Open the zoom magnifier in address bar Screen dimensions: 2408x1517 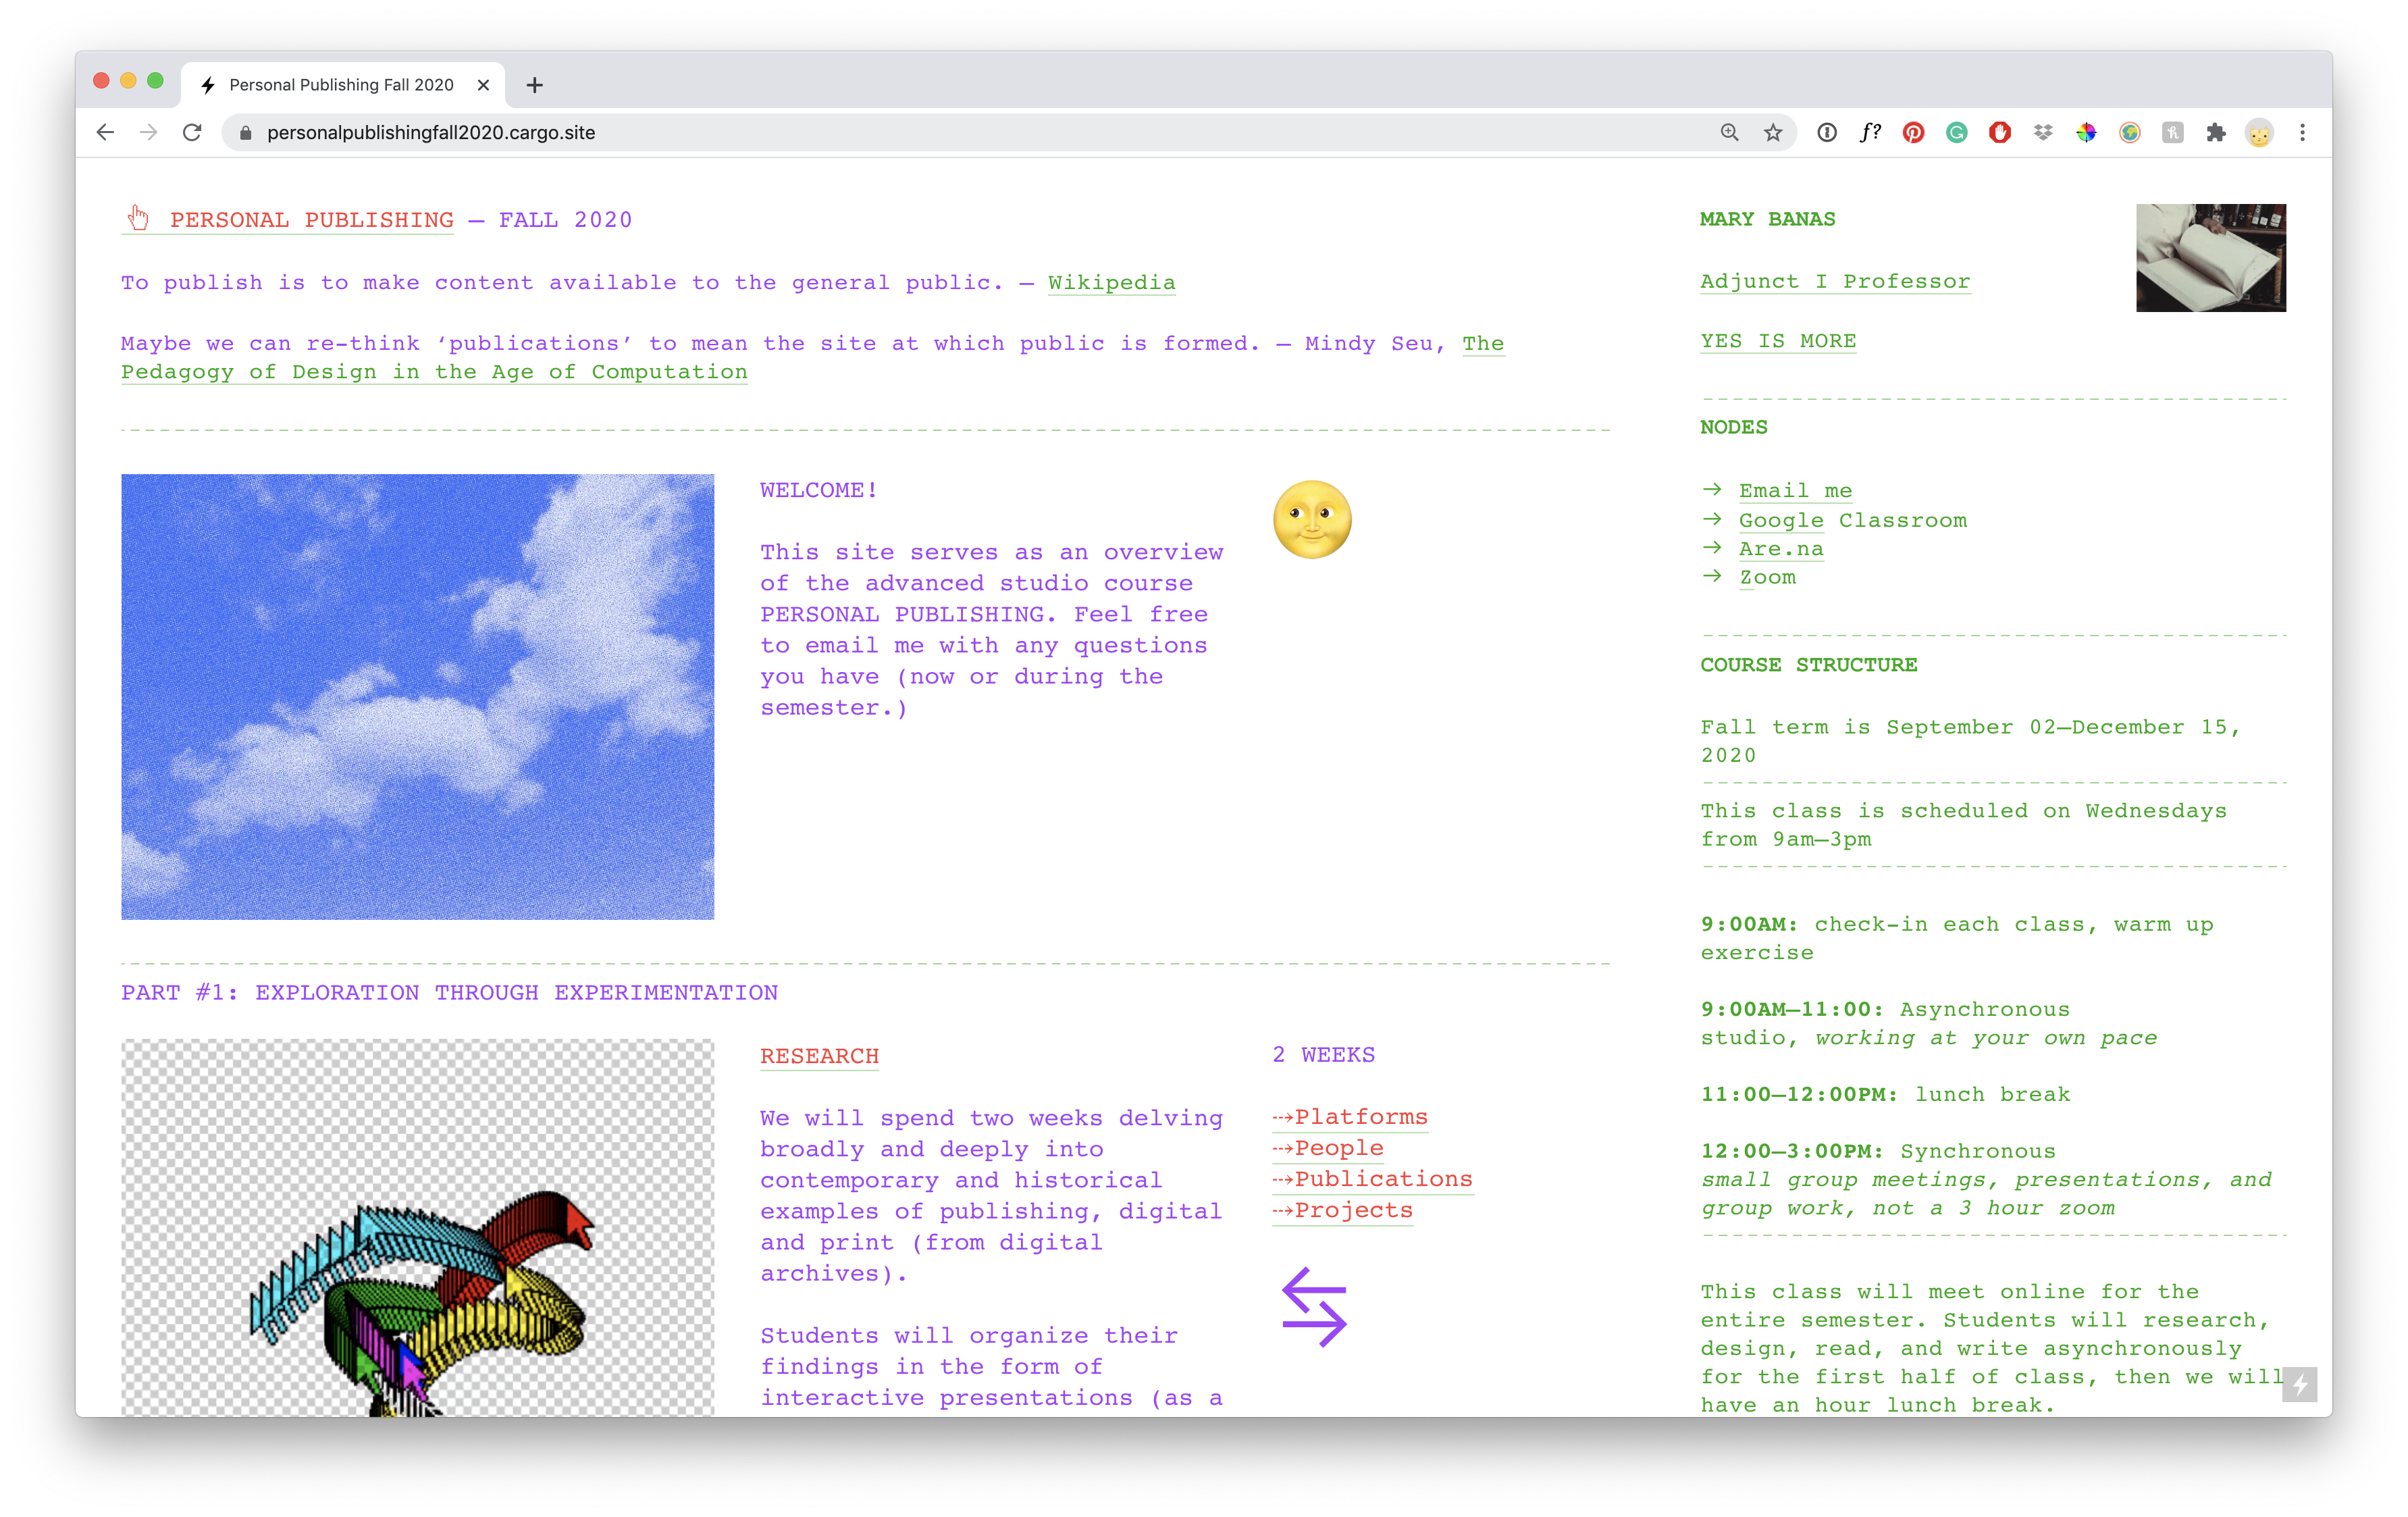1729,133
